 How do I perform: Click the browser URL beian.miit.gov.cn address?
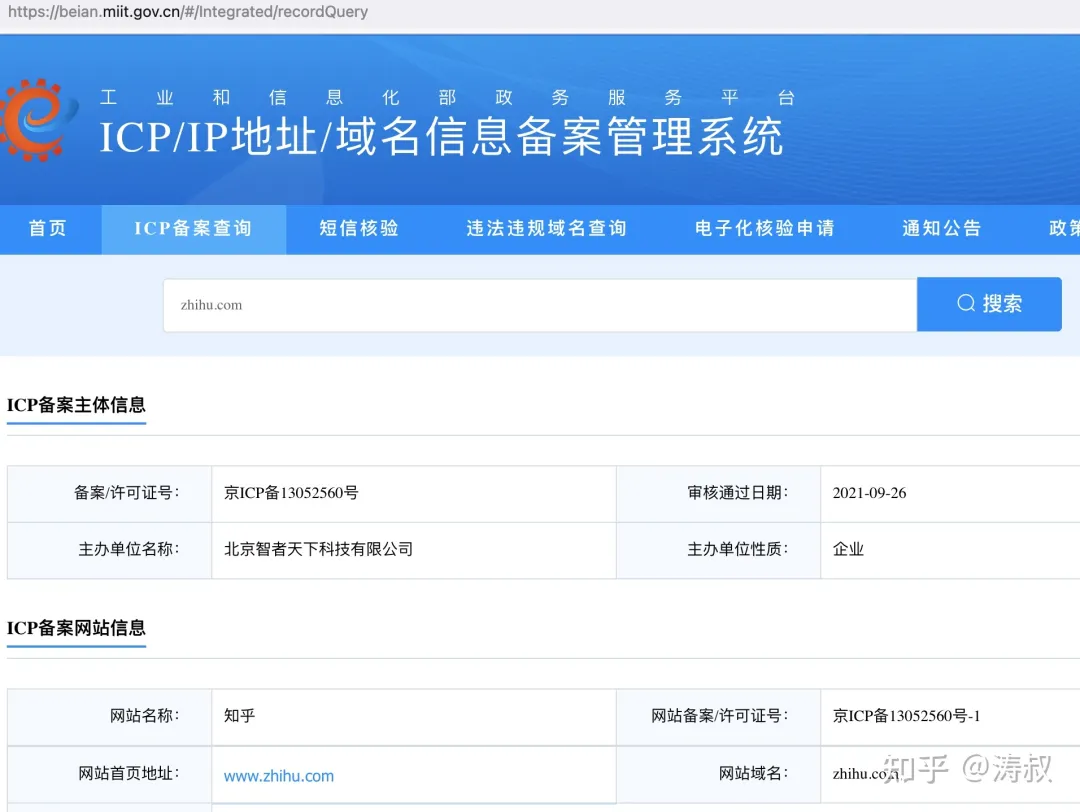point(188,12)
